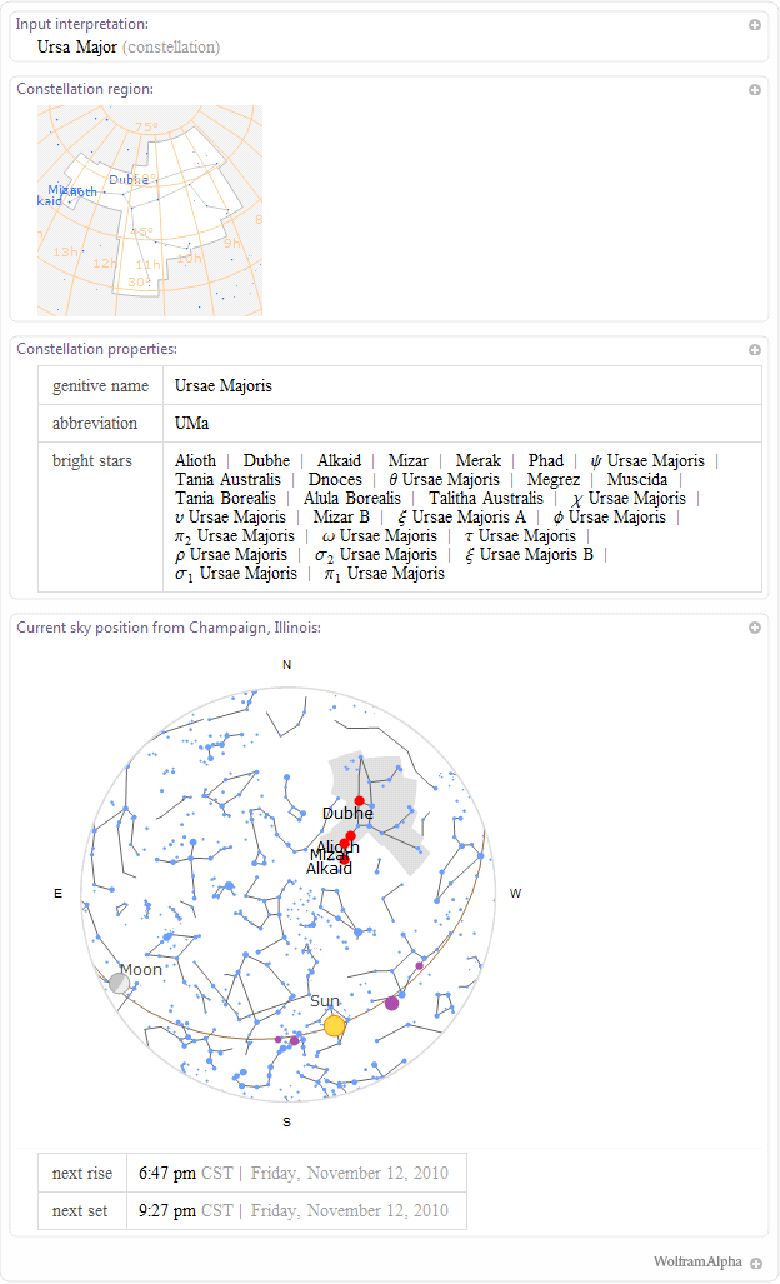Image resolution: width=780 pixels, height=1284 pixels.
Task: Click the Moon icon on sky chart
Action: [x=120, y=982]
